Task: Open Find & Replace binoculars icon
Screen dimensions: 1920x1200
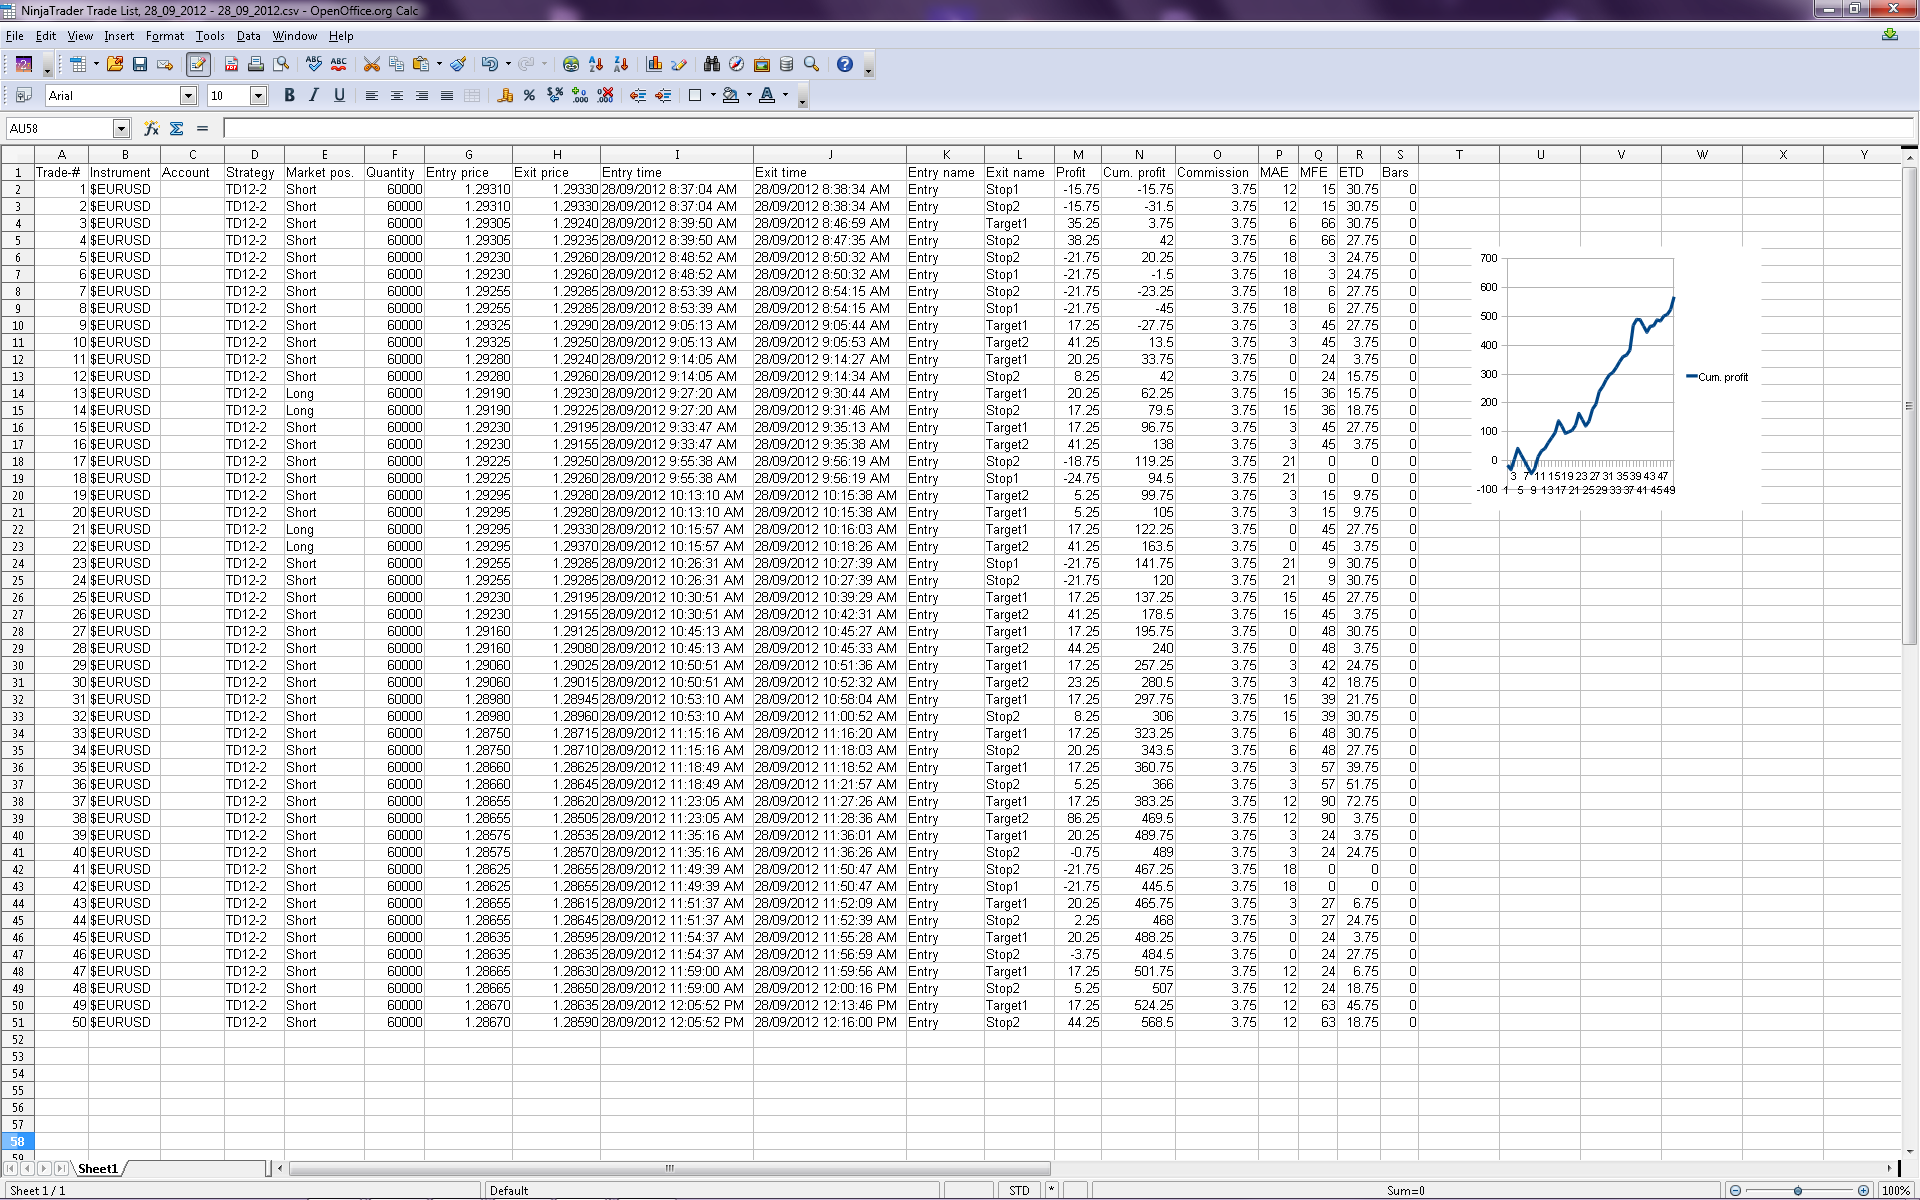Action: click(711, 64)
